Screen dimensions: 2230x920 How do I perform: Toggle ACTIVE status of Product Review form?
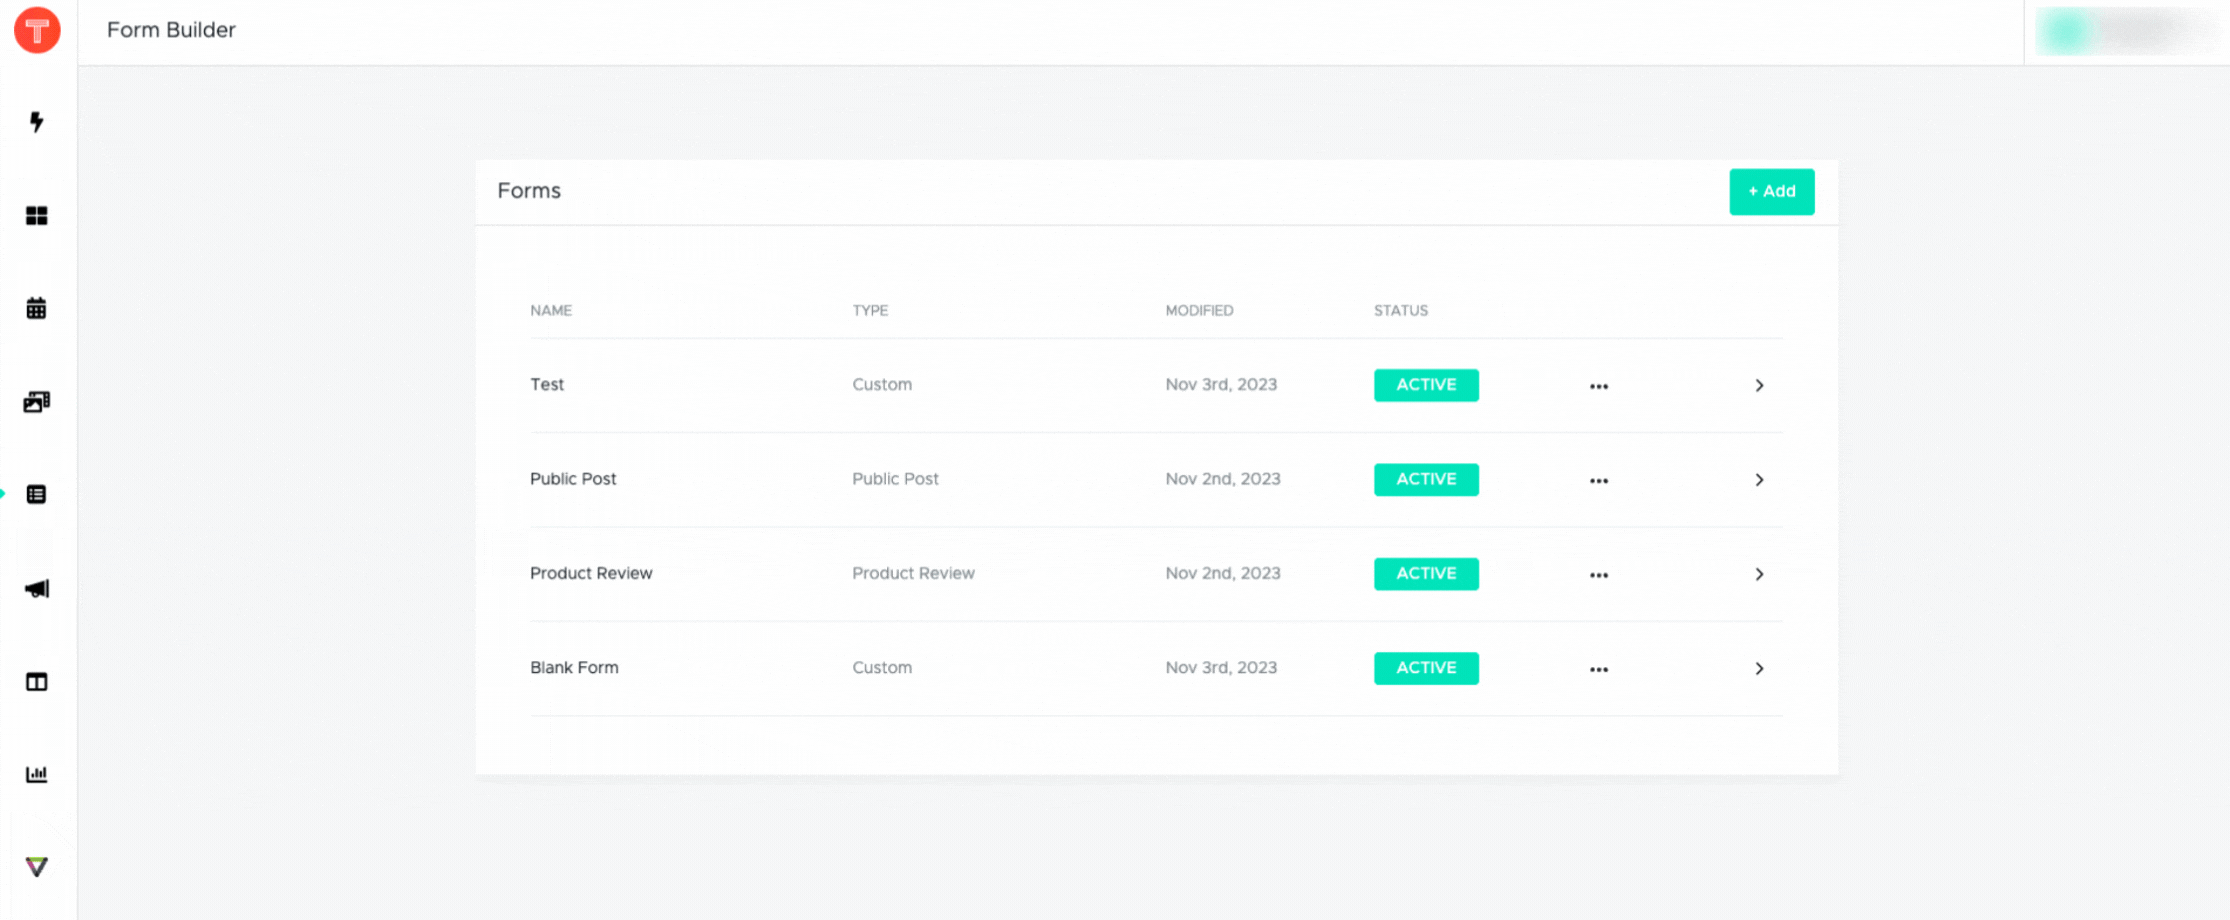point(1426,573)
